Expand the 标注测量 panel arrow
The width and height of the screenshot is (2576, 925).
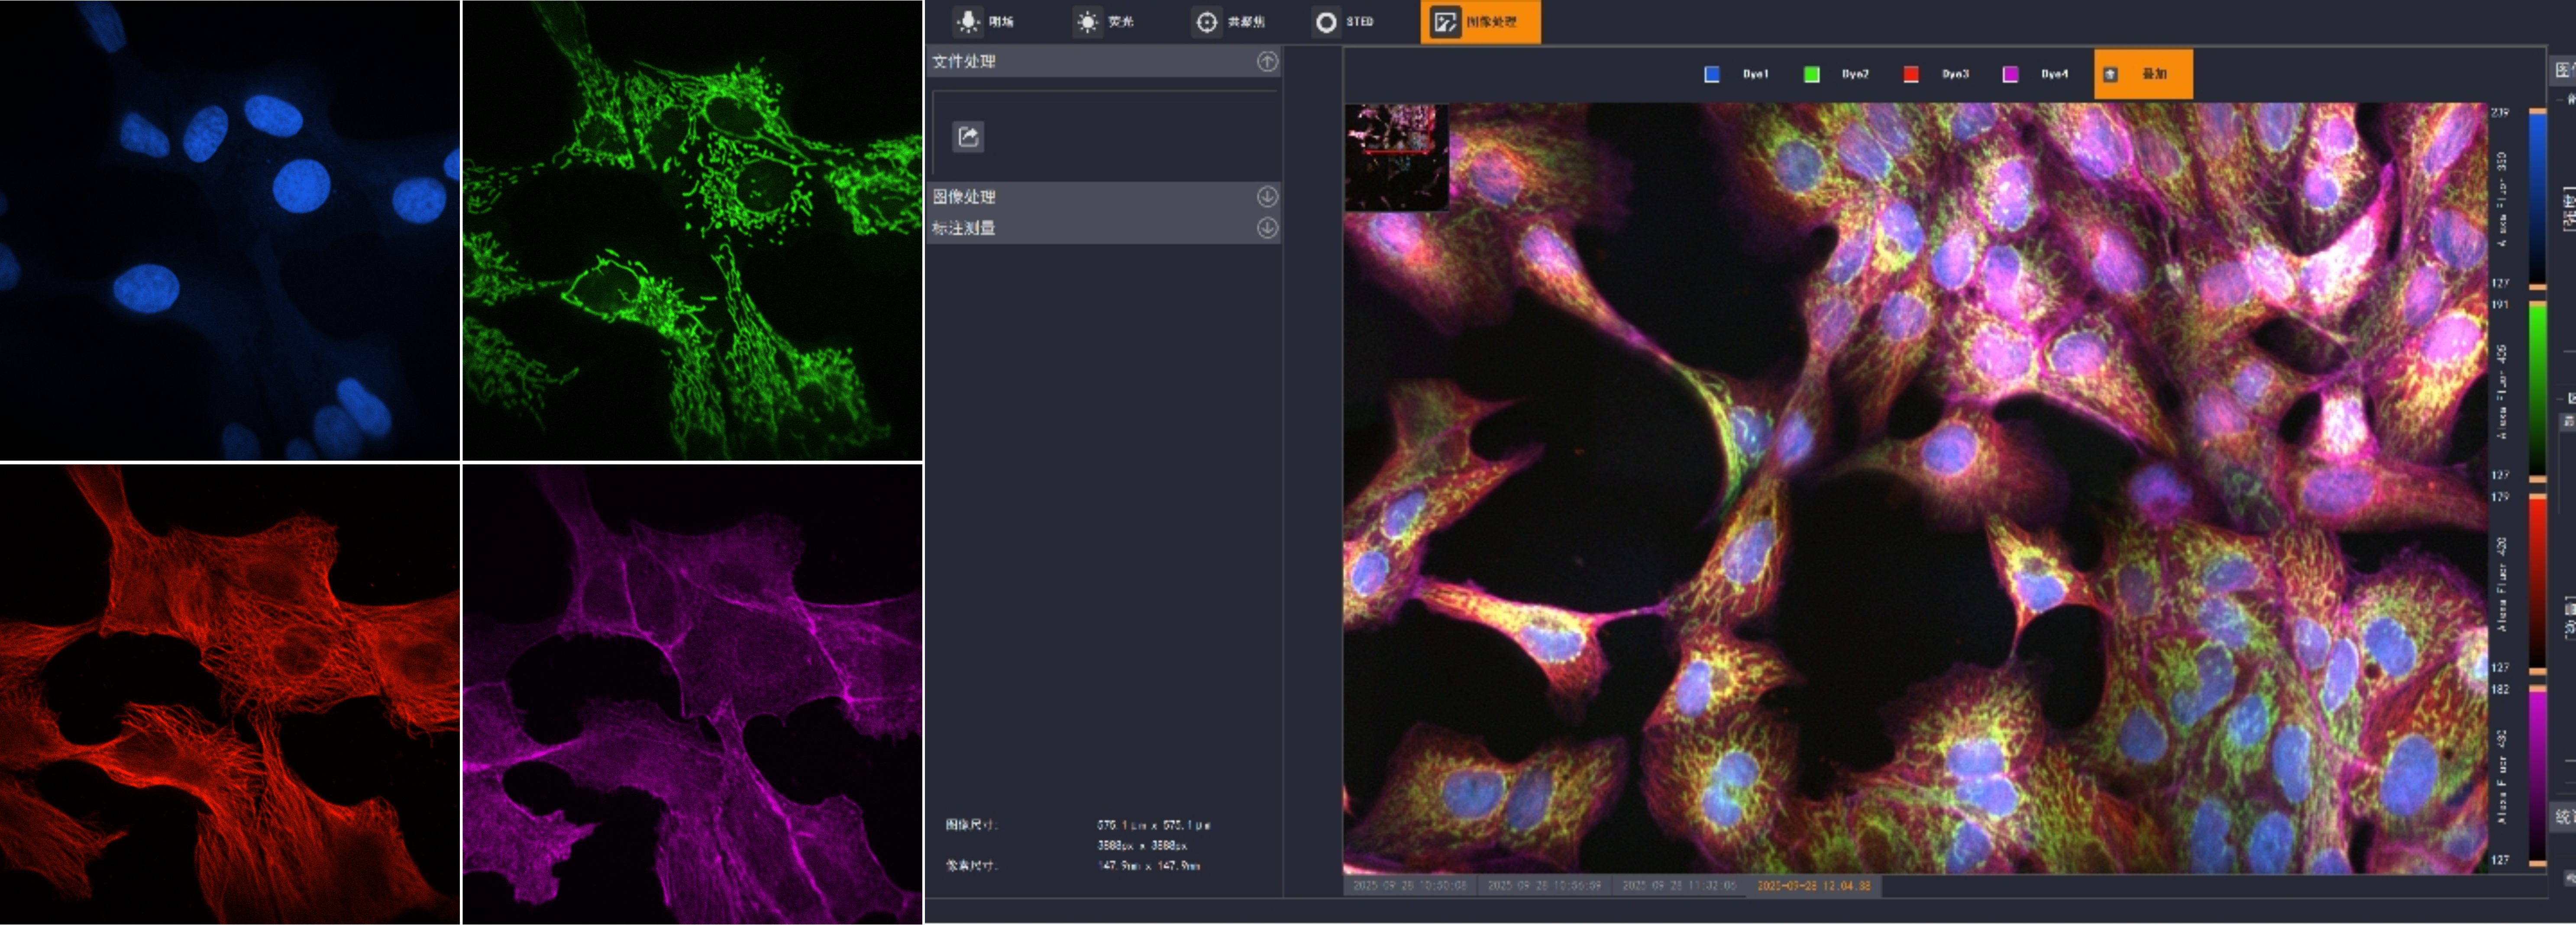[1266, 227]
